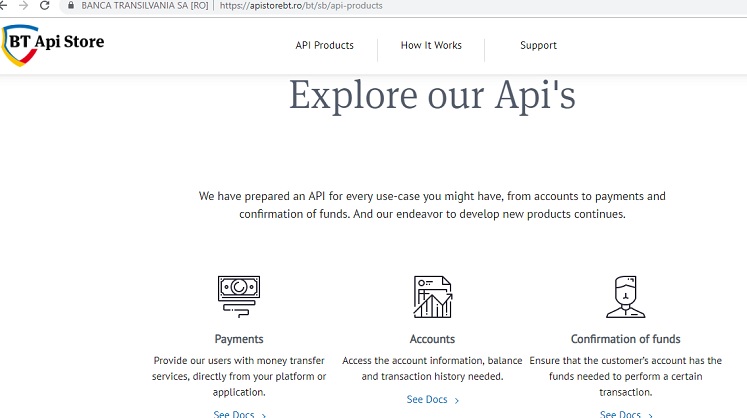Reload the page with the refresh icon

(45, 6)
